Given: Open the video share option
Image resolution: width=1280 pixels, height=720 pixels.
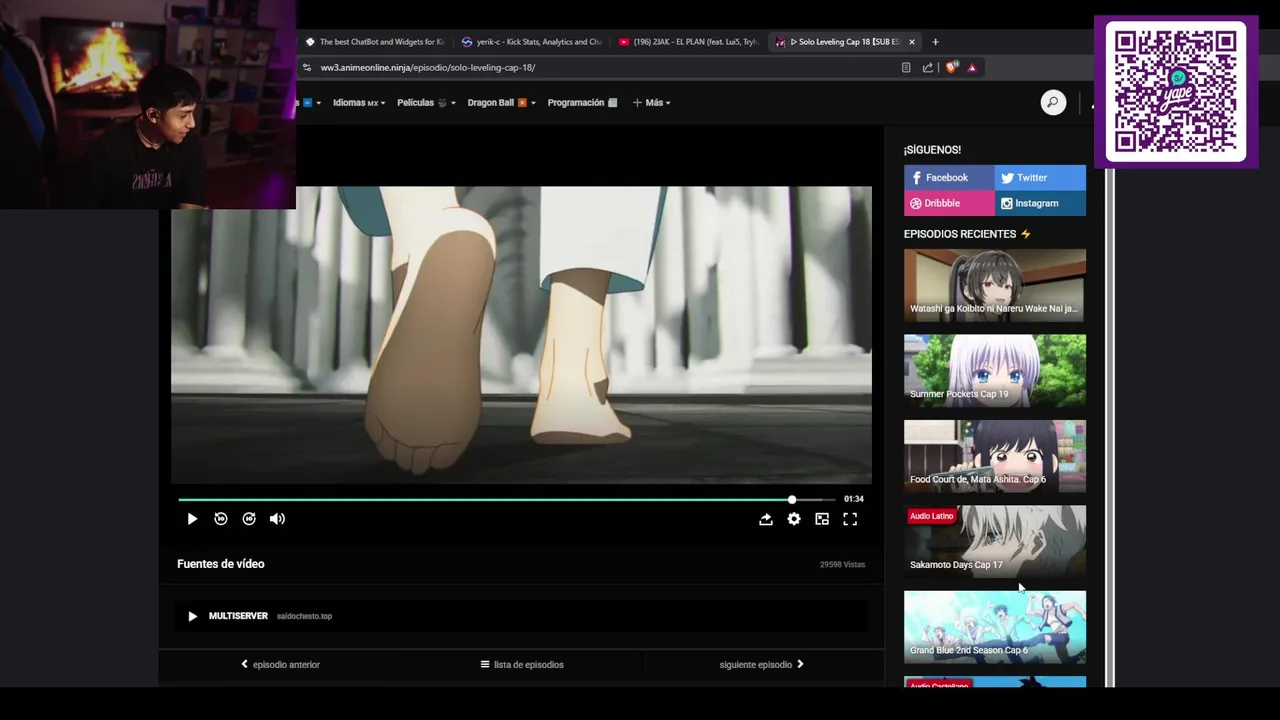Looking at the screenshot, I should coord(765,519).
